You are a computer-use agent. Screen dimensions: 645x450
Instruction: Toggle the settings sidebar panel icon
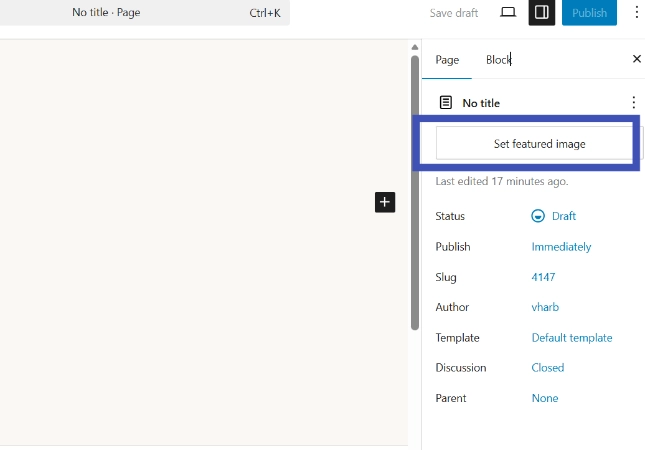(542, 12)
